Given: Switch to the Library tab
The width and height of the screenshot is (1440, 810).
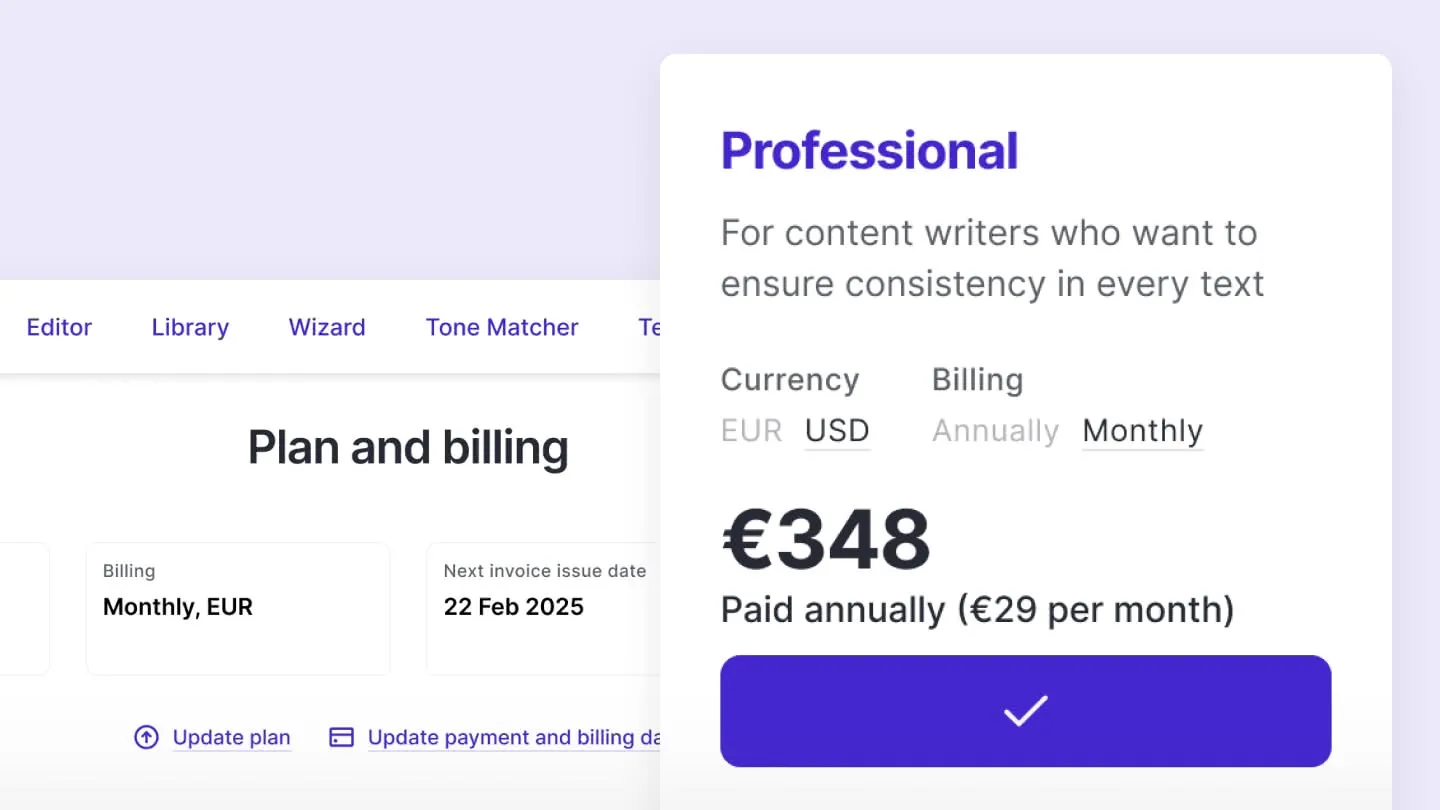Looking at the screenshot, I should [x=189, y=327].
